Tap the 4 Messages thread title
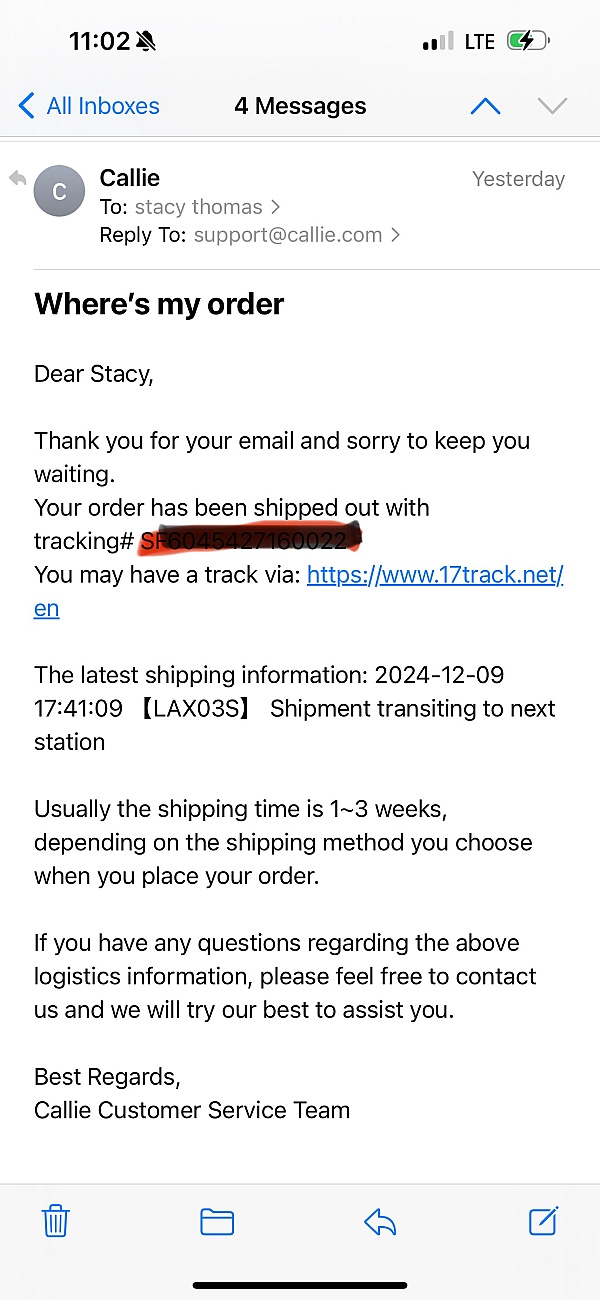 [x=300, y=106]
